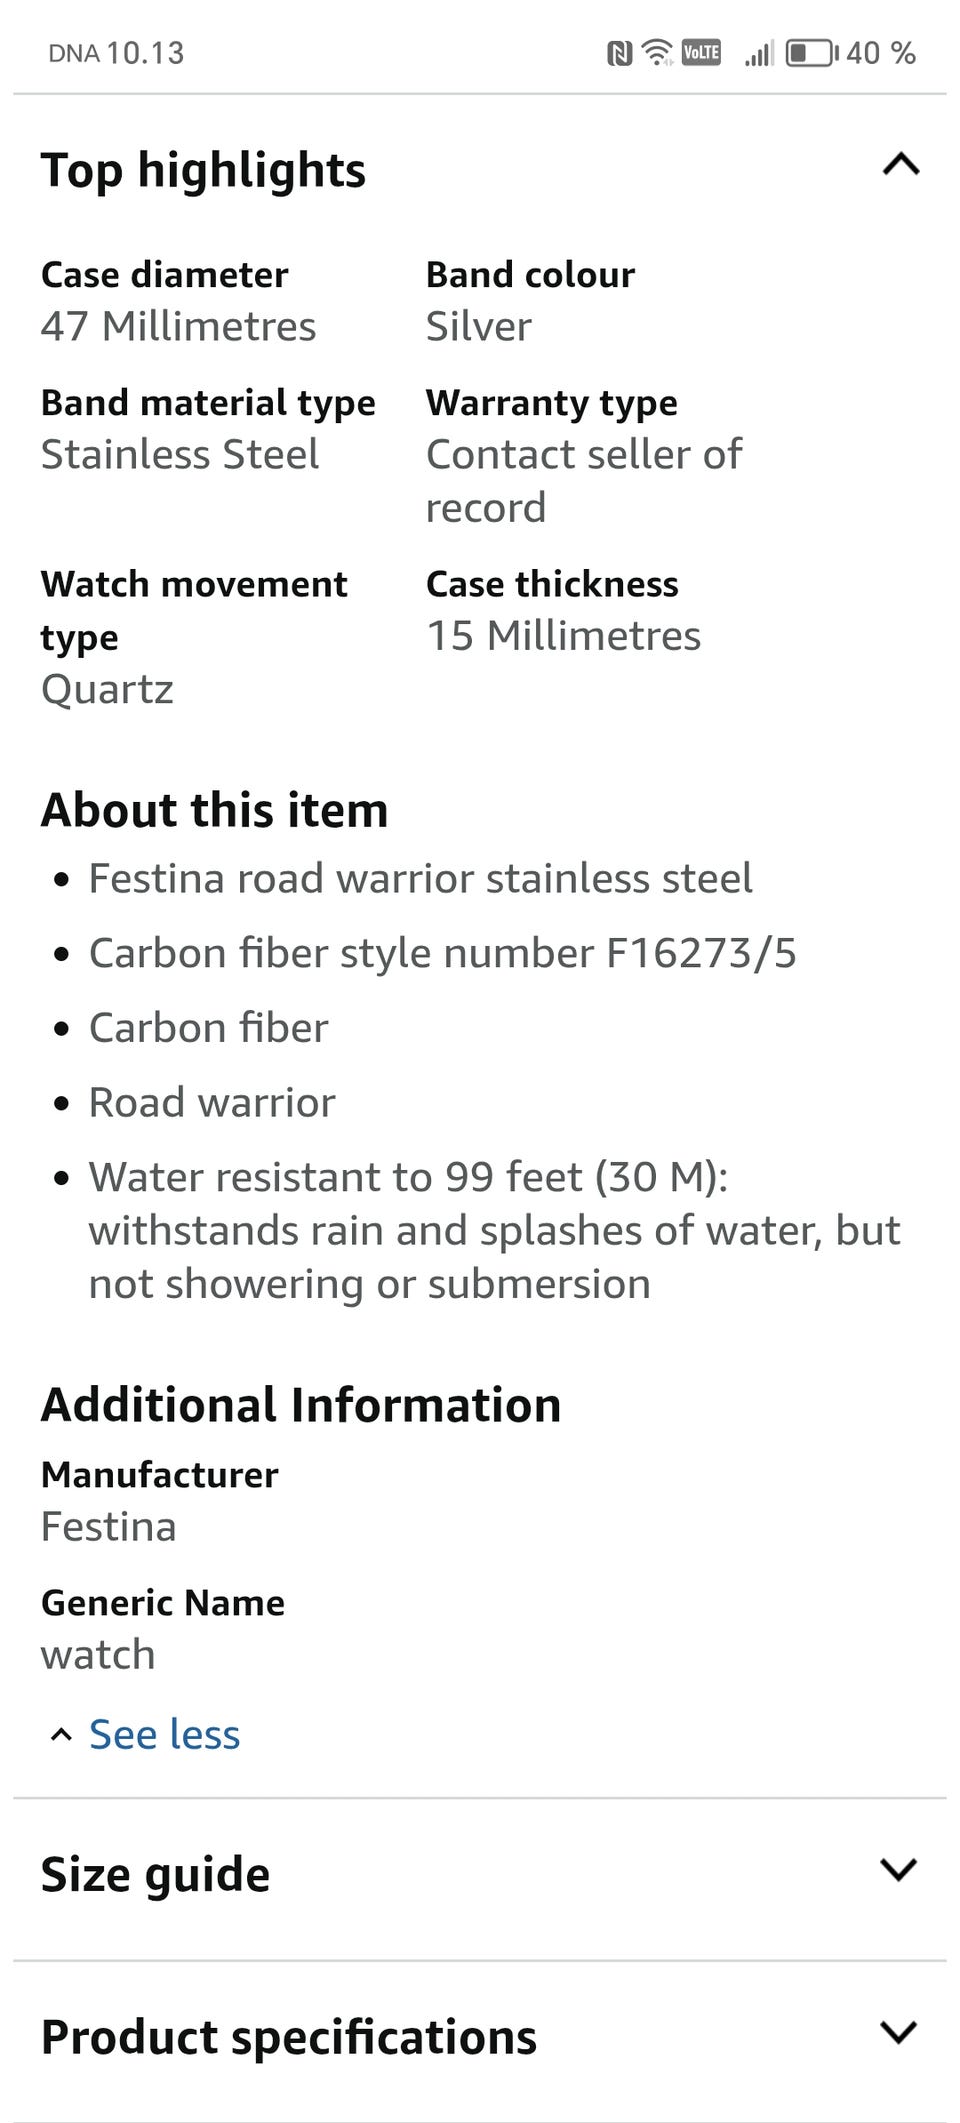The image size is (960, 2123).
Task: Expand the Size guide section
Action: coord(898,1870)
